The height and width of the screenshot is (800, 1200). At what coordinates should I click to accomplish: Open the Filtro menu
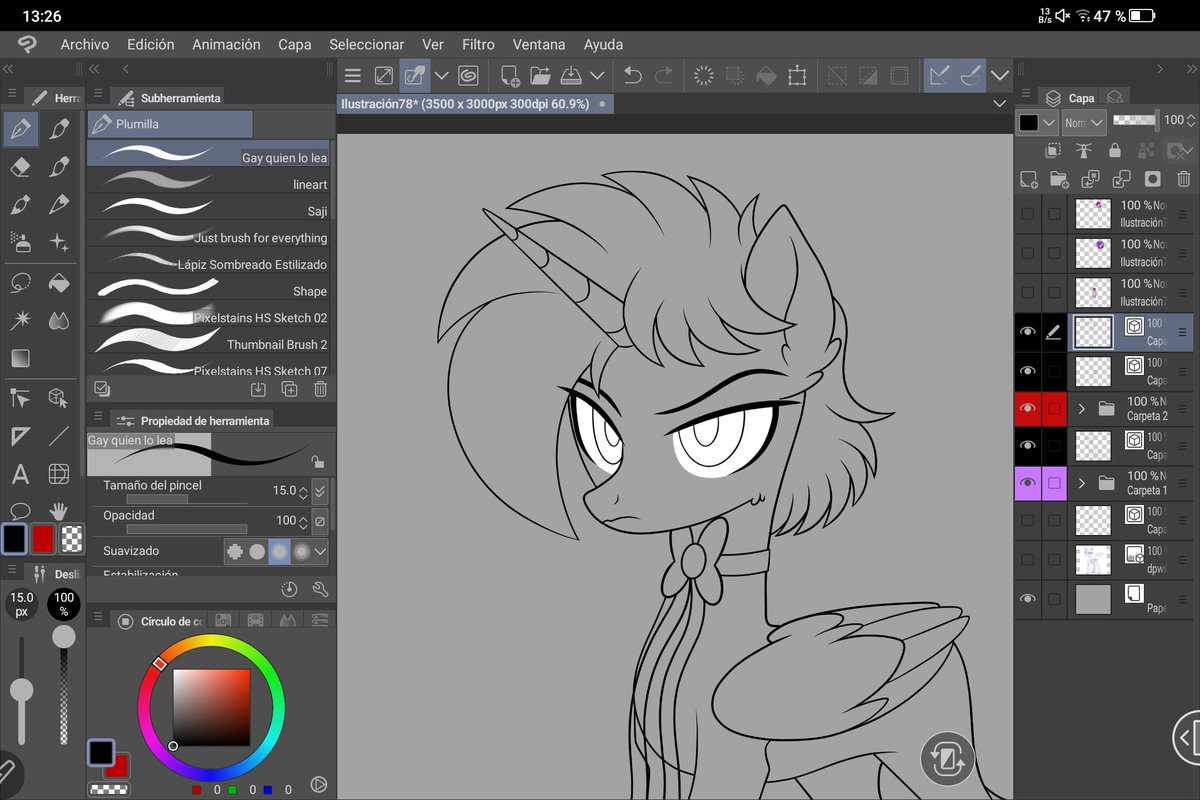point(478,44)
